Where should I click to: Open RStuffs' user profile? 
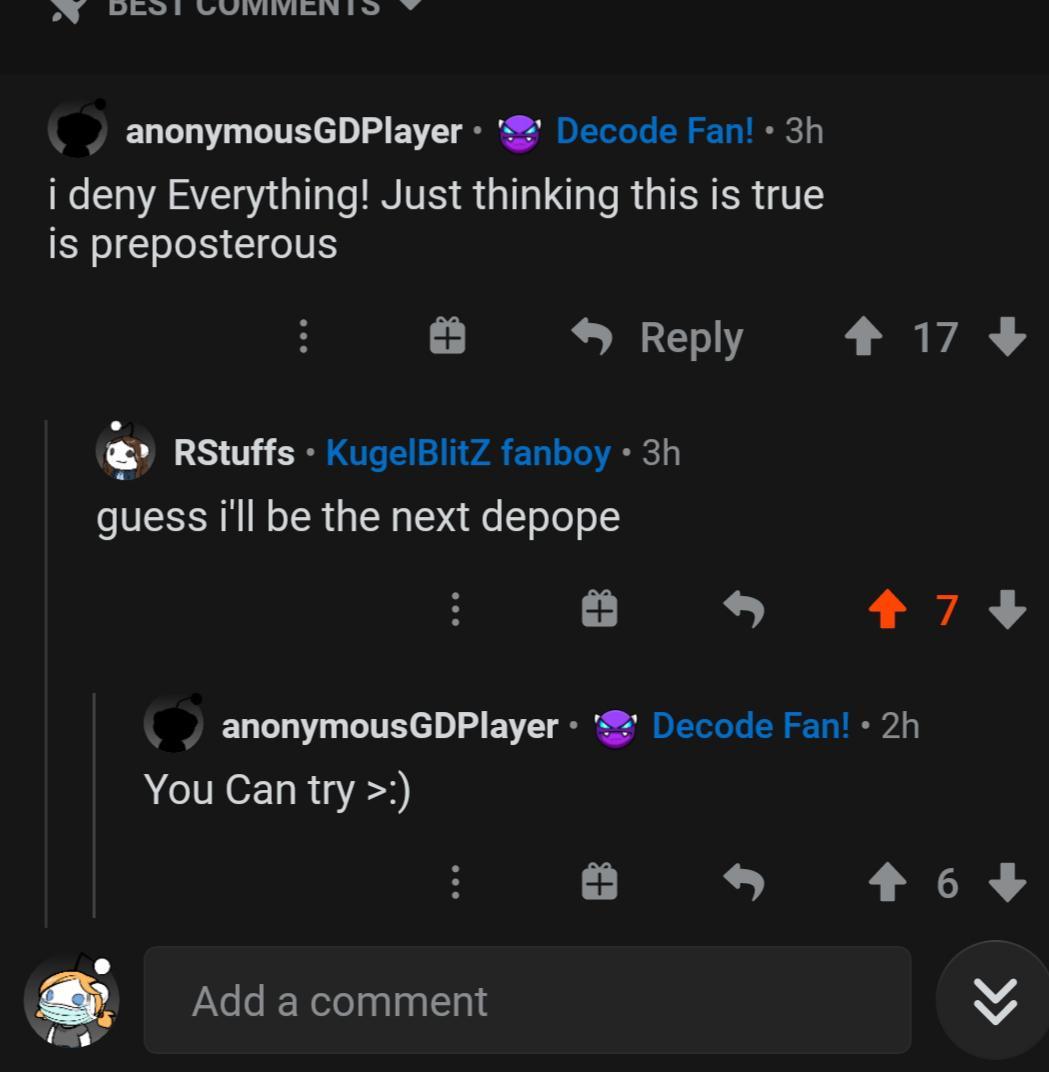pos(234,453)
